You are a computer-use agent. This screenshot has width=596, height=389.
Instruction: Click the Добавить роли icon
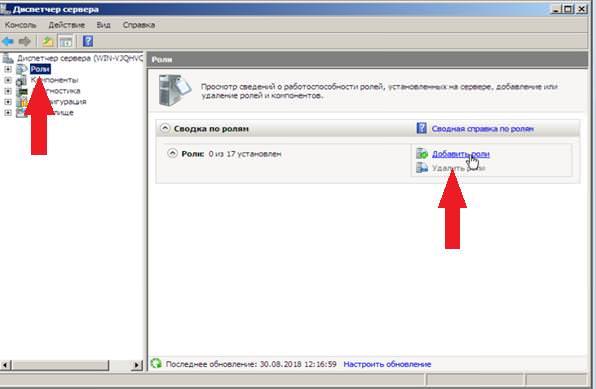(422, 154)
